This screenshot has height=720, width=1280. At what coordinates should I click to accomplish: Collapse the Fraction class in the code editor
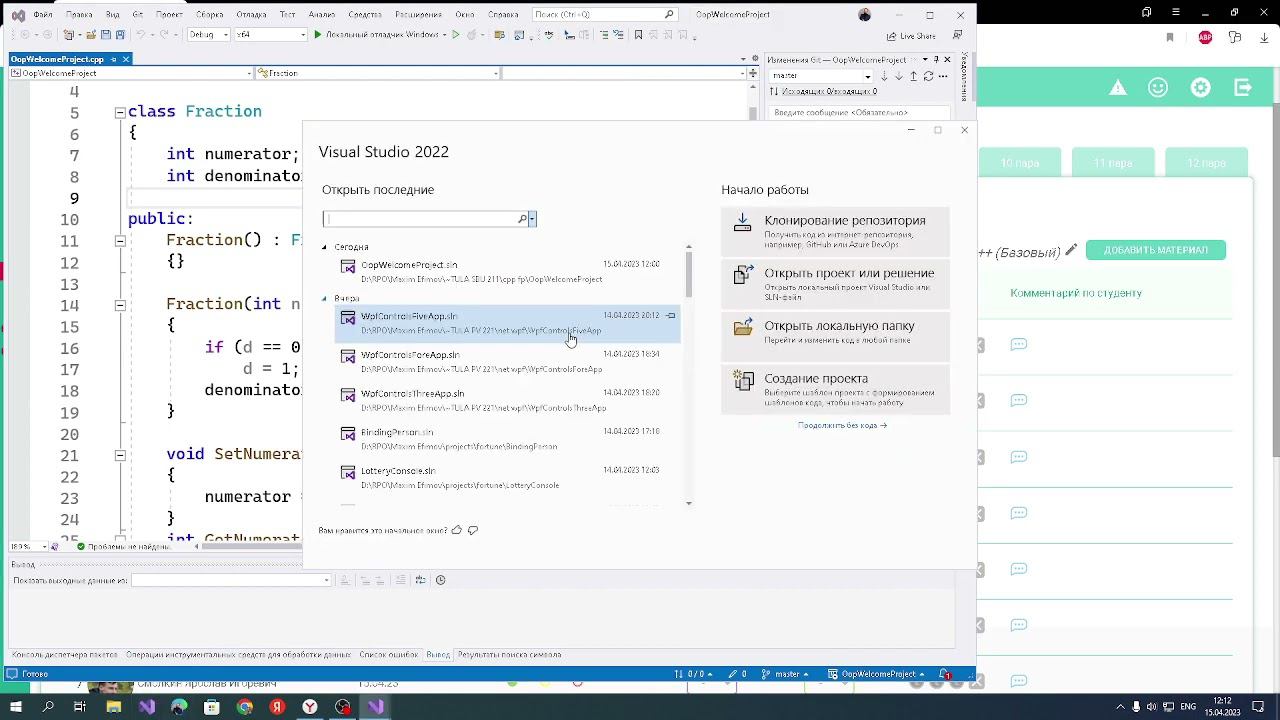coord(120,112)
